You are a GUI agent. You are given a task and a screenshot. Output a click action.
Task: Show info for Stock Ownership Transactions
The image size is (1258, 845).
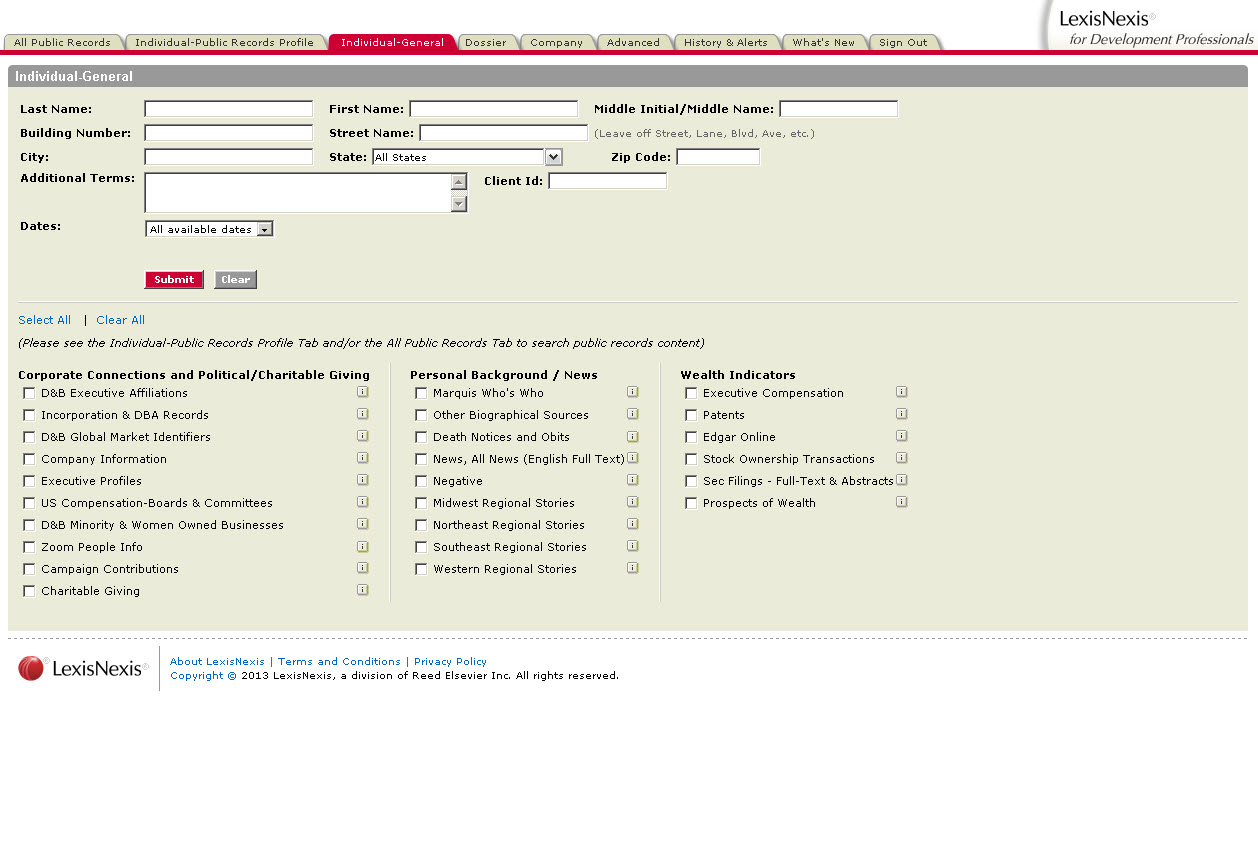pyautogui.click(x=901, y=458)
